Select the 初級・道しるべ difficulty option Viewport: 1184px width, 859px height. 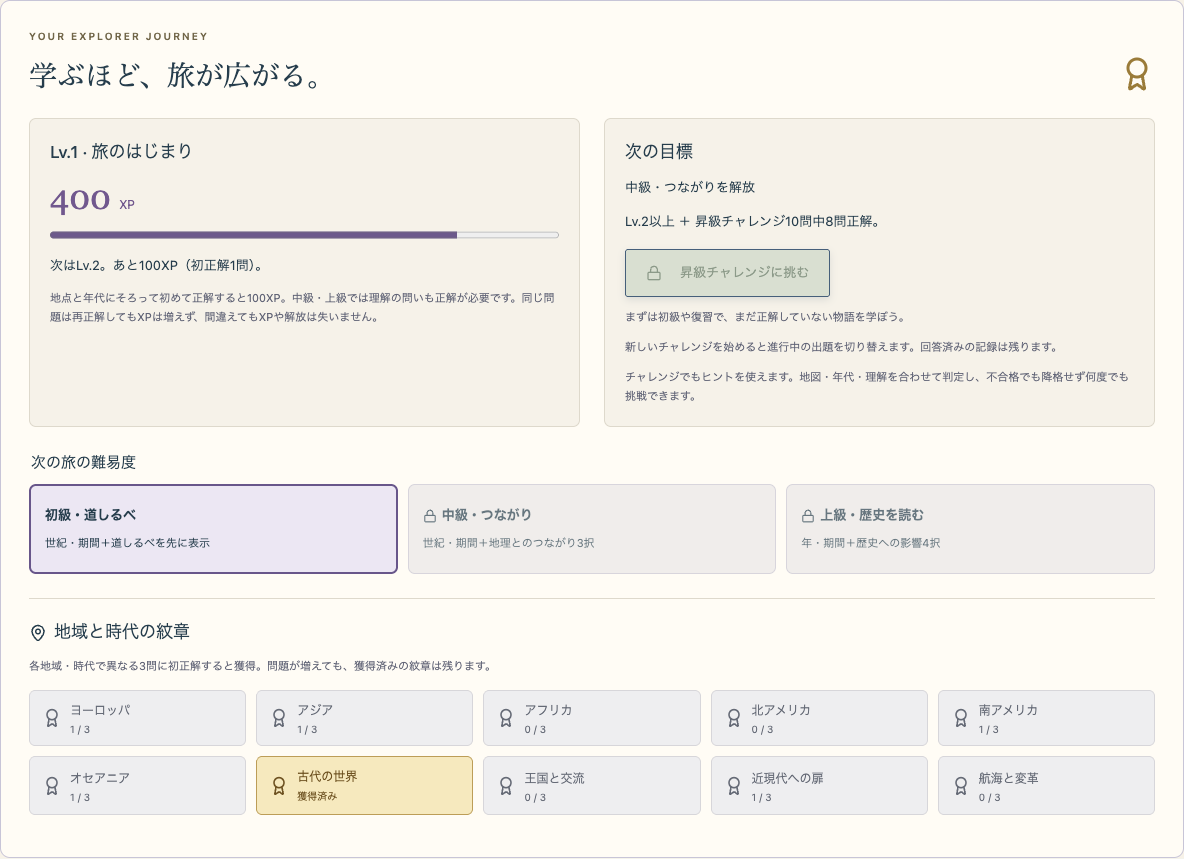[214, 529]
